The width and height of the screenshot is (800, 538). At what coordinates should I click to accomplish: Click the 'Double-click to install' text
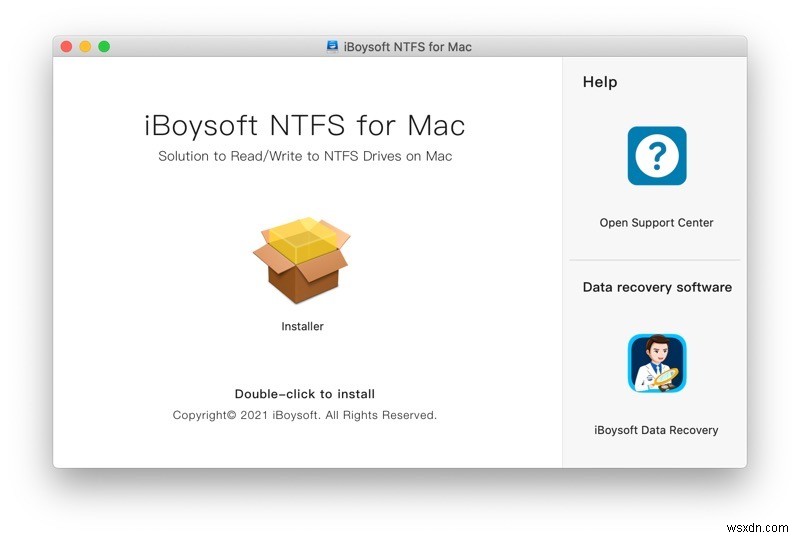pyautogui.click(x=305, y=394)
